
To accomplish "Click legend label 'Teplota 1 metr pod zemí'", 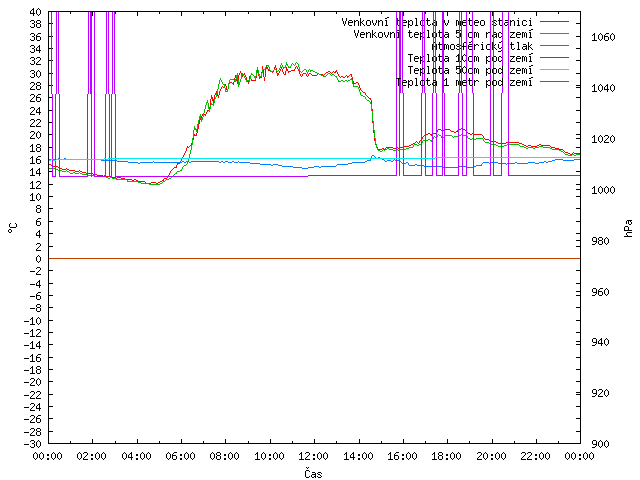I will click(464, 82).
